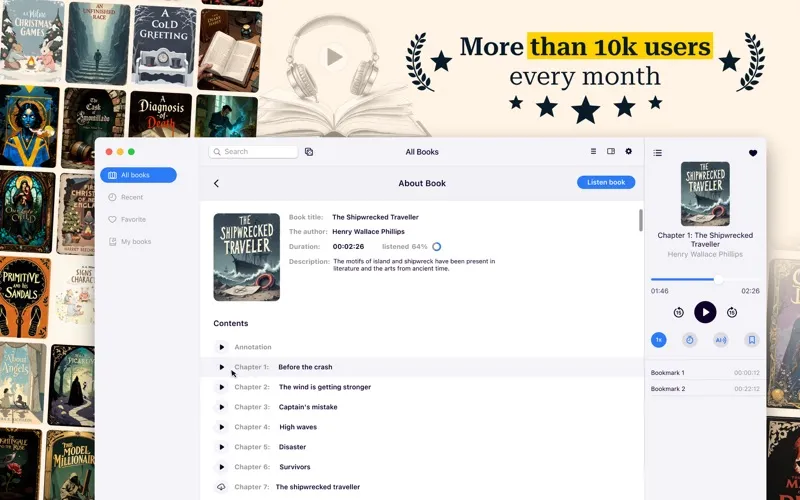Open the sleep timer icon
This screenshot has height=500, width=800.
(x=689, y=340)
